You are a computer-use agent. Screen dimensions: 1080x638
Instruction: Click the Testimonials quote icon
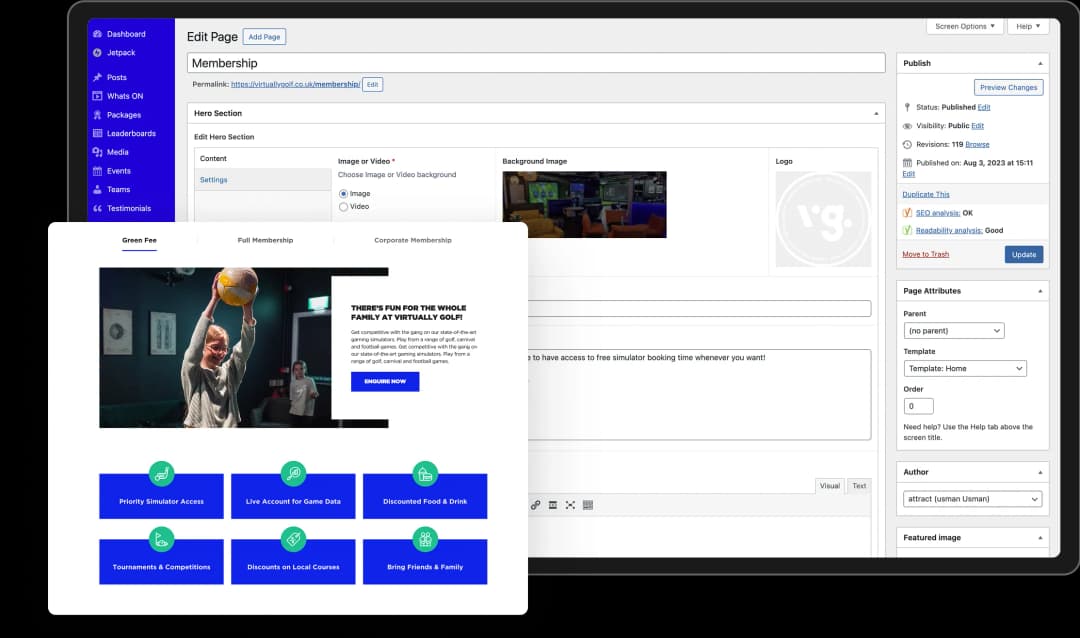point(97,208)
